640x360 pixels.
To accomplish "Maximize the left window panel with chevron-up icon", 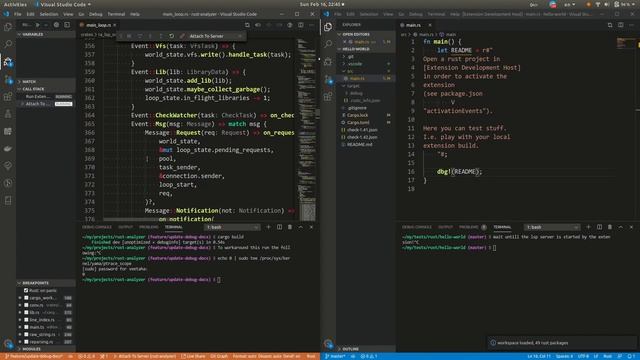I will (x=300, y=227).
